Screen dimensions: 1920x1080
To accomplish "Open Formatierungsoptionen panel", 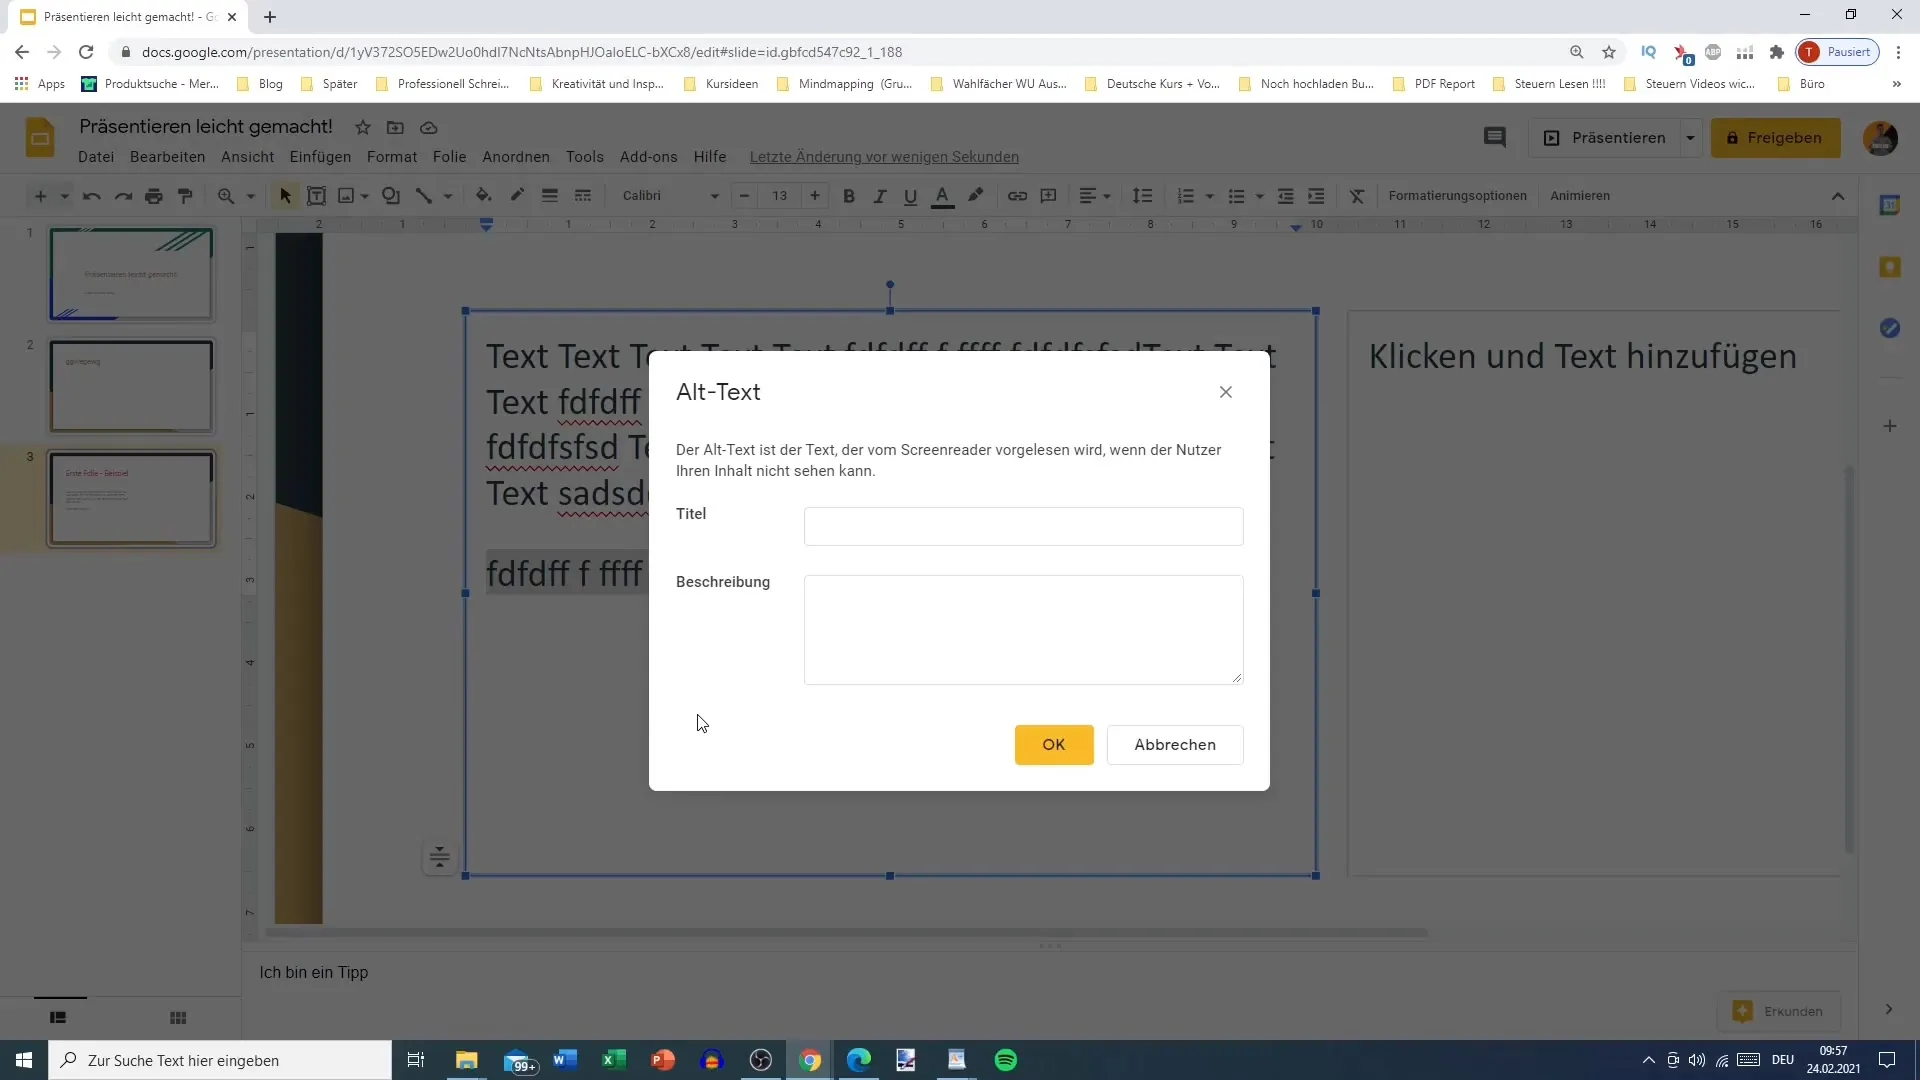I will coord(1457,196).
